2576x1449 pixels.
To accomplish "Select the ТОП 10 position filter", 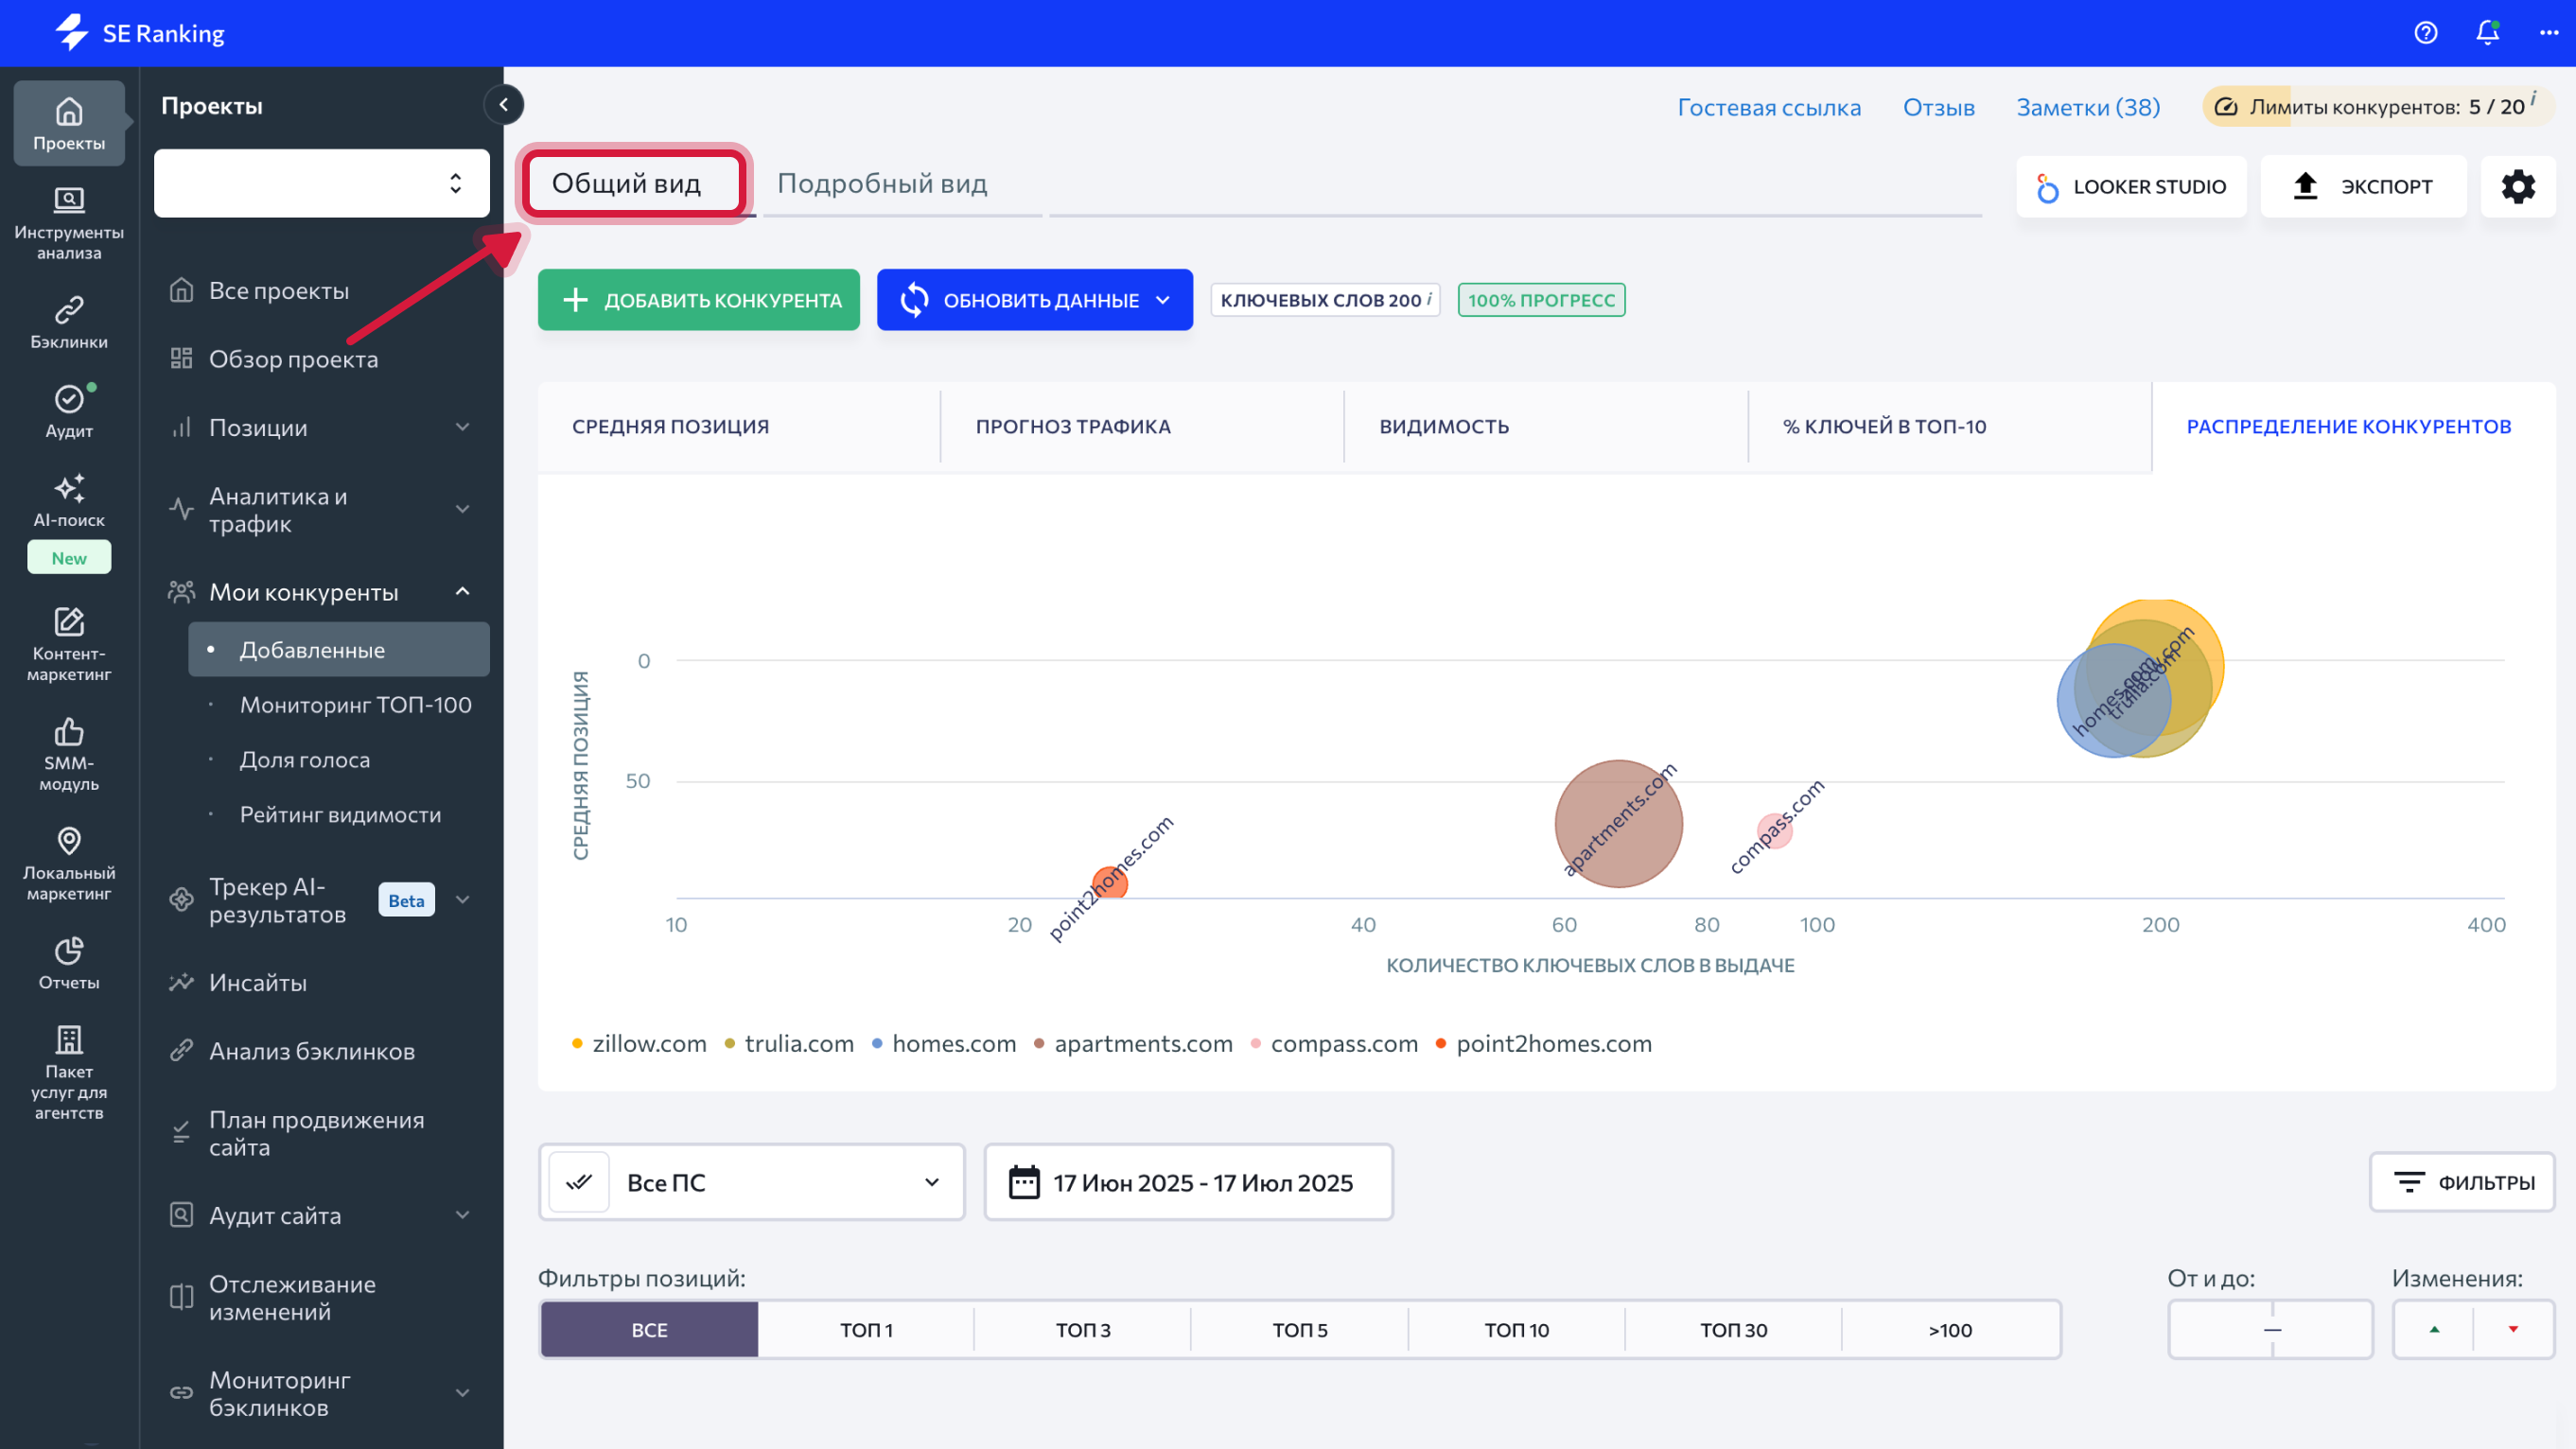I will tap(1516, 1329).
